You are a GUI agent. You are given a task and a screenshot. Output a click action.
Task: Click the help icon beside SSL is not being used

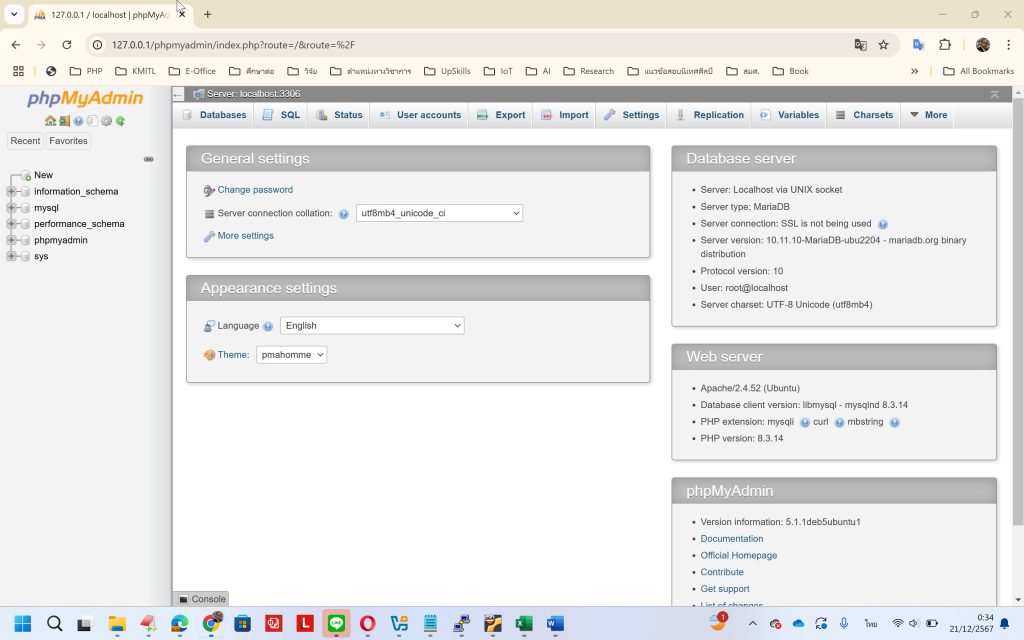point(883,225)
